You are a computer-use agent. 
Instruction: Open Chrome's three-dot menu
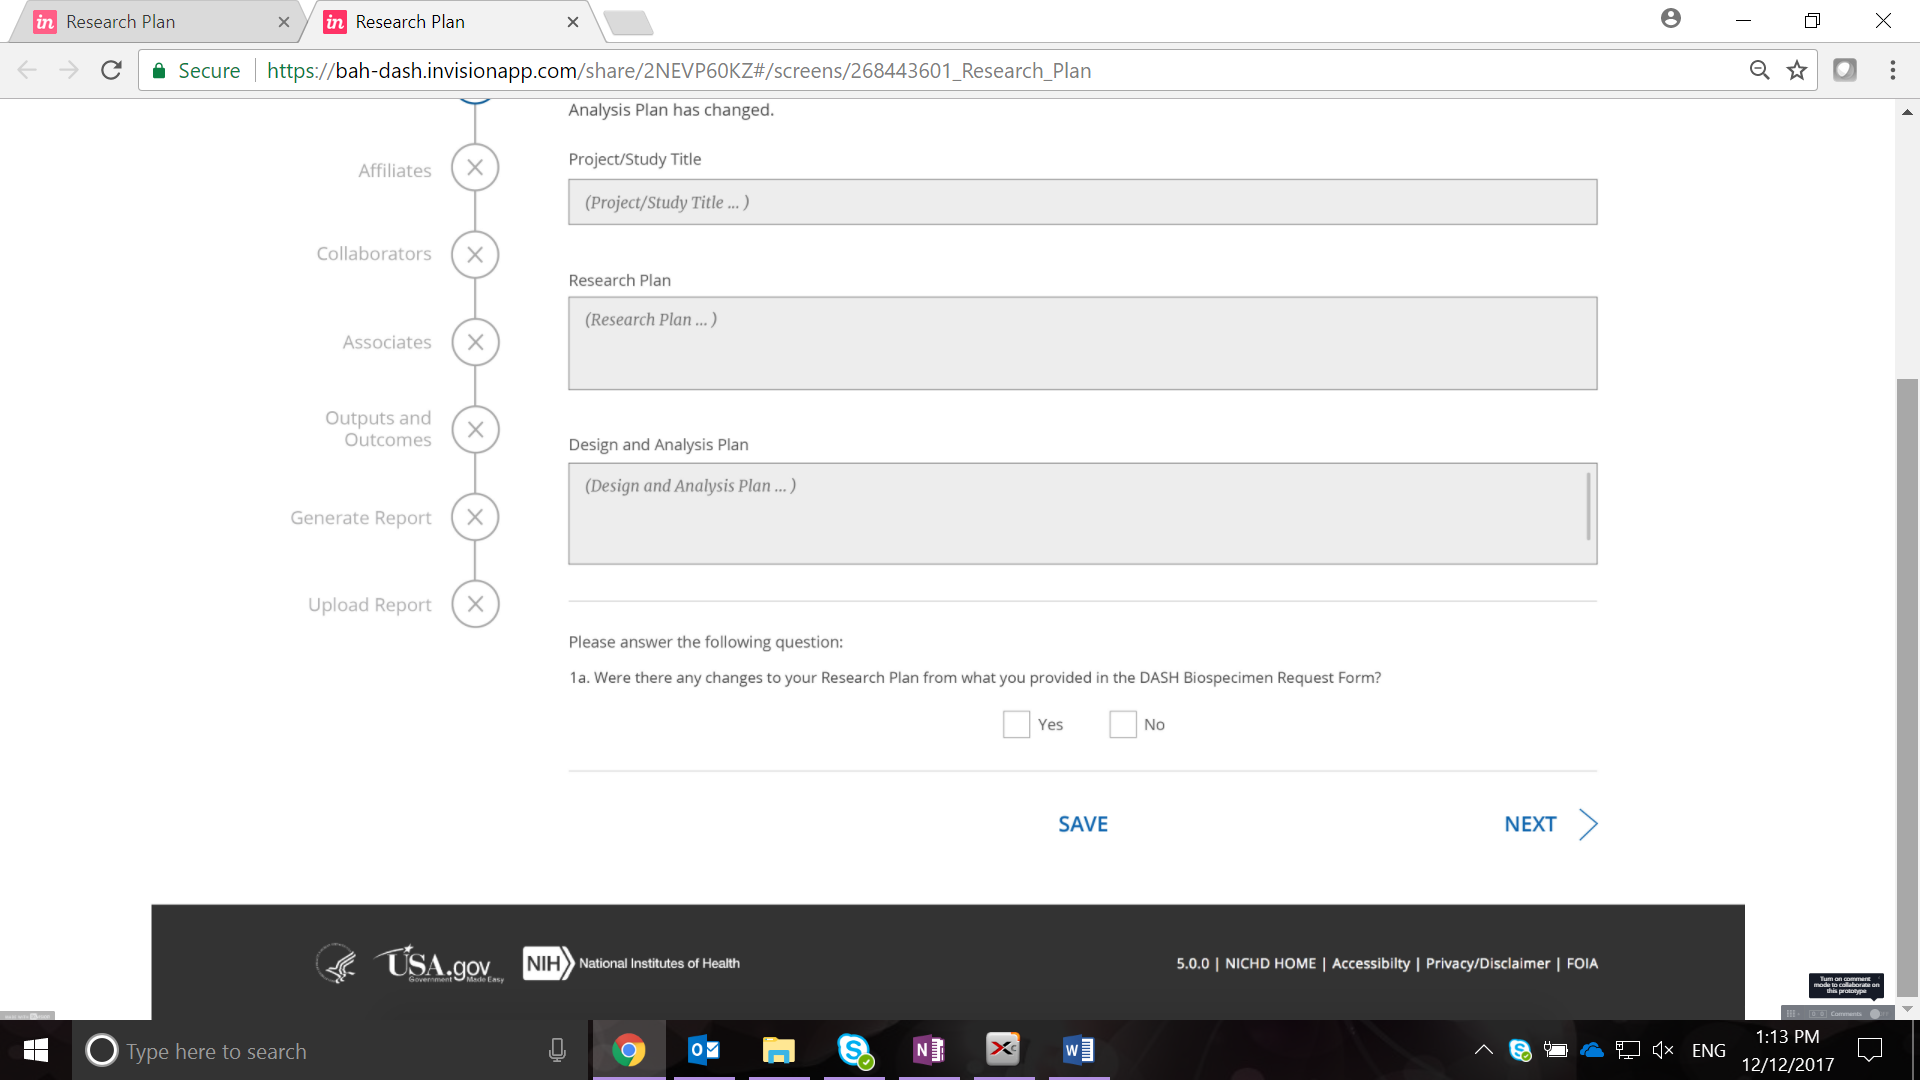point(1892,70)
